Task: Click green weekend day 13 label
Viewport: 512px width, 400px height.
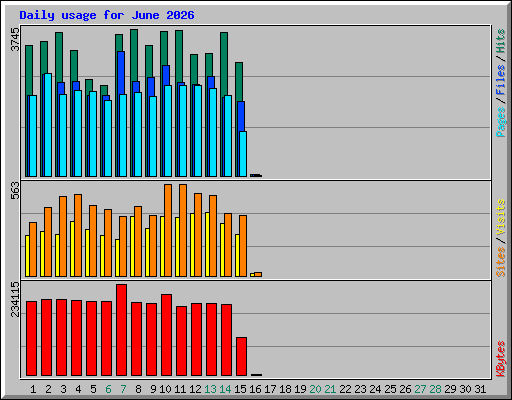Action: pos(210,389)
